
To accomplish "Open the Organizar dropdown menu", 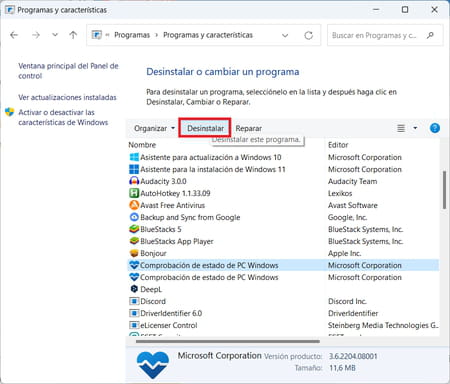I will (x=154, y=128).
